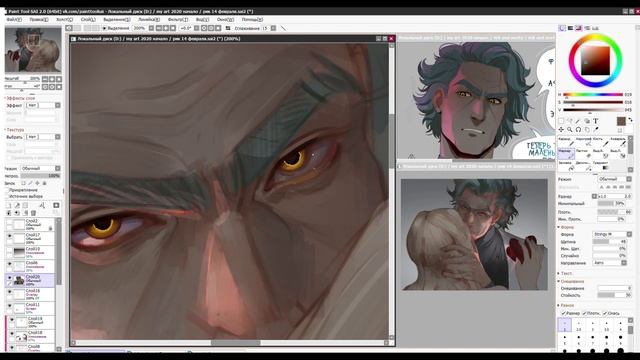Choose the Аэрограф airbrush tool
Screen dimensions: 640x360
[x=584, y=142]
